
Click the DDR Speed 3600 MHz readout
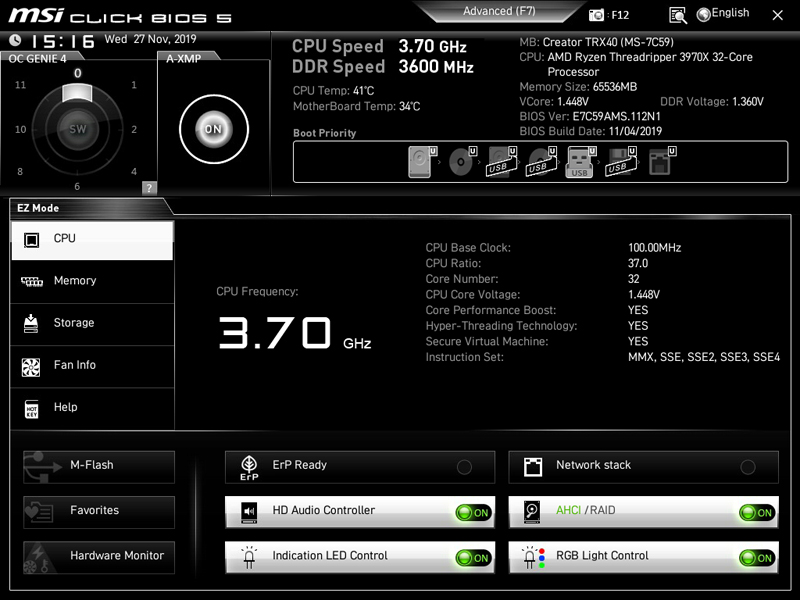point(383,67)
